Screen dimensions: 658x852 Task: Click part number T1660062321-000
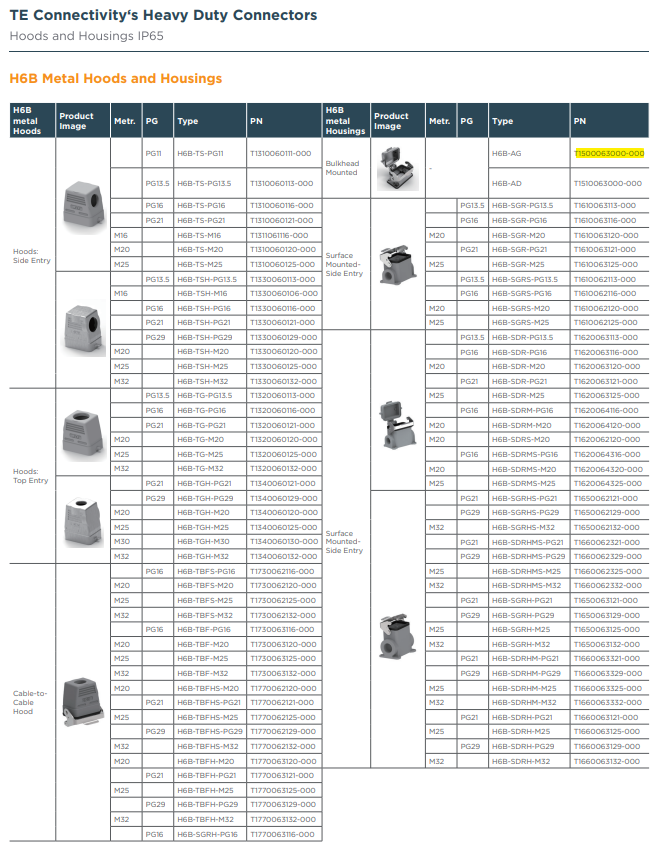pyautogui.click(x=606, y=542)
